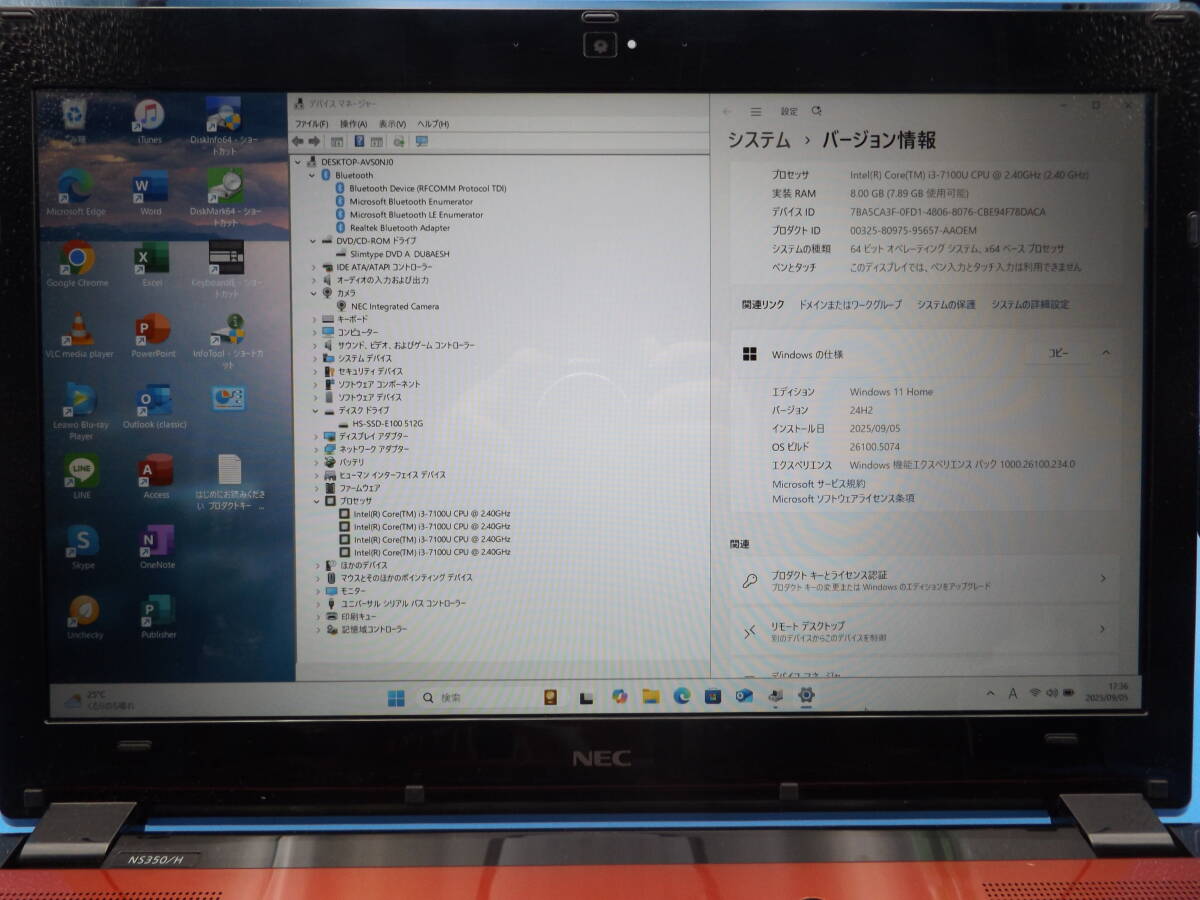Open File Explorer from the taskbar
Image resolution: width=1200 pixels, height=900 pixels.
[x=651, y=696]
